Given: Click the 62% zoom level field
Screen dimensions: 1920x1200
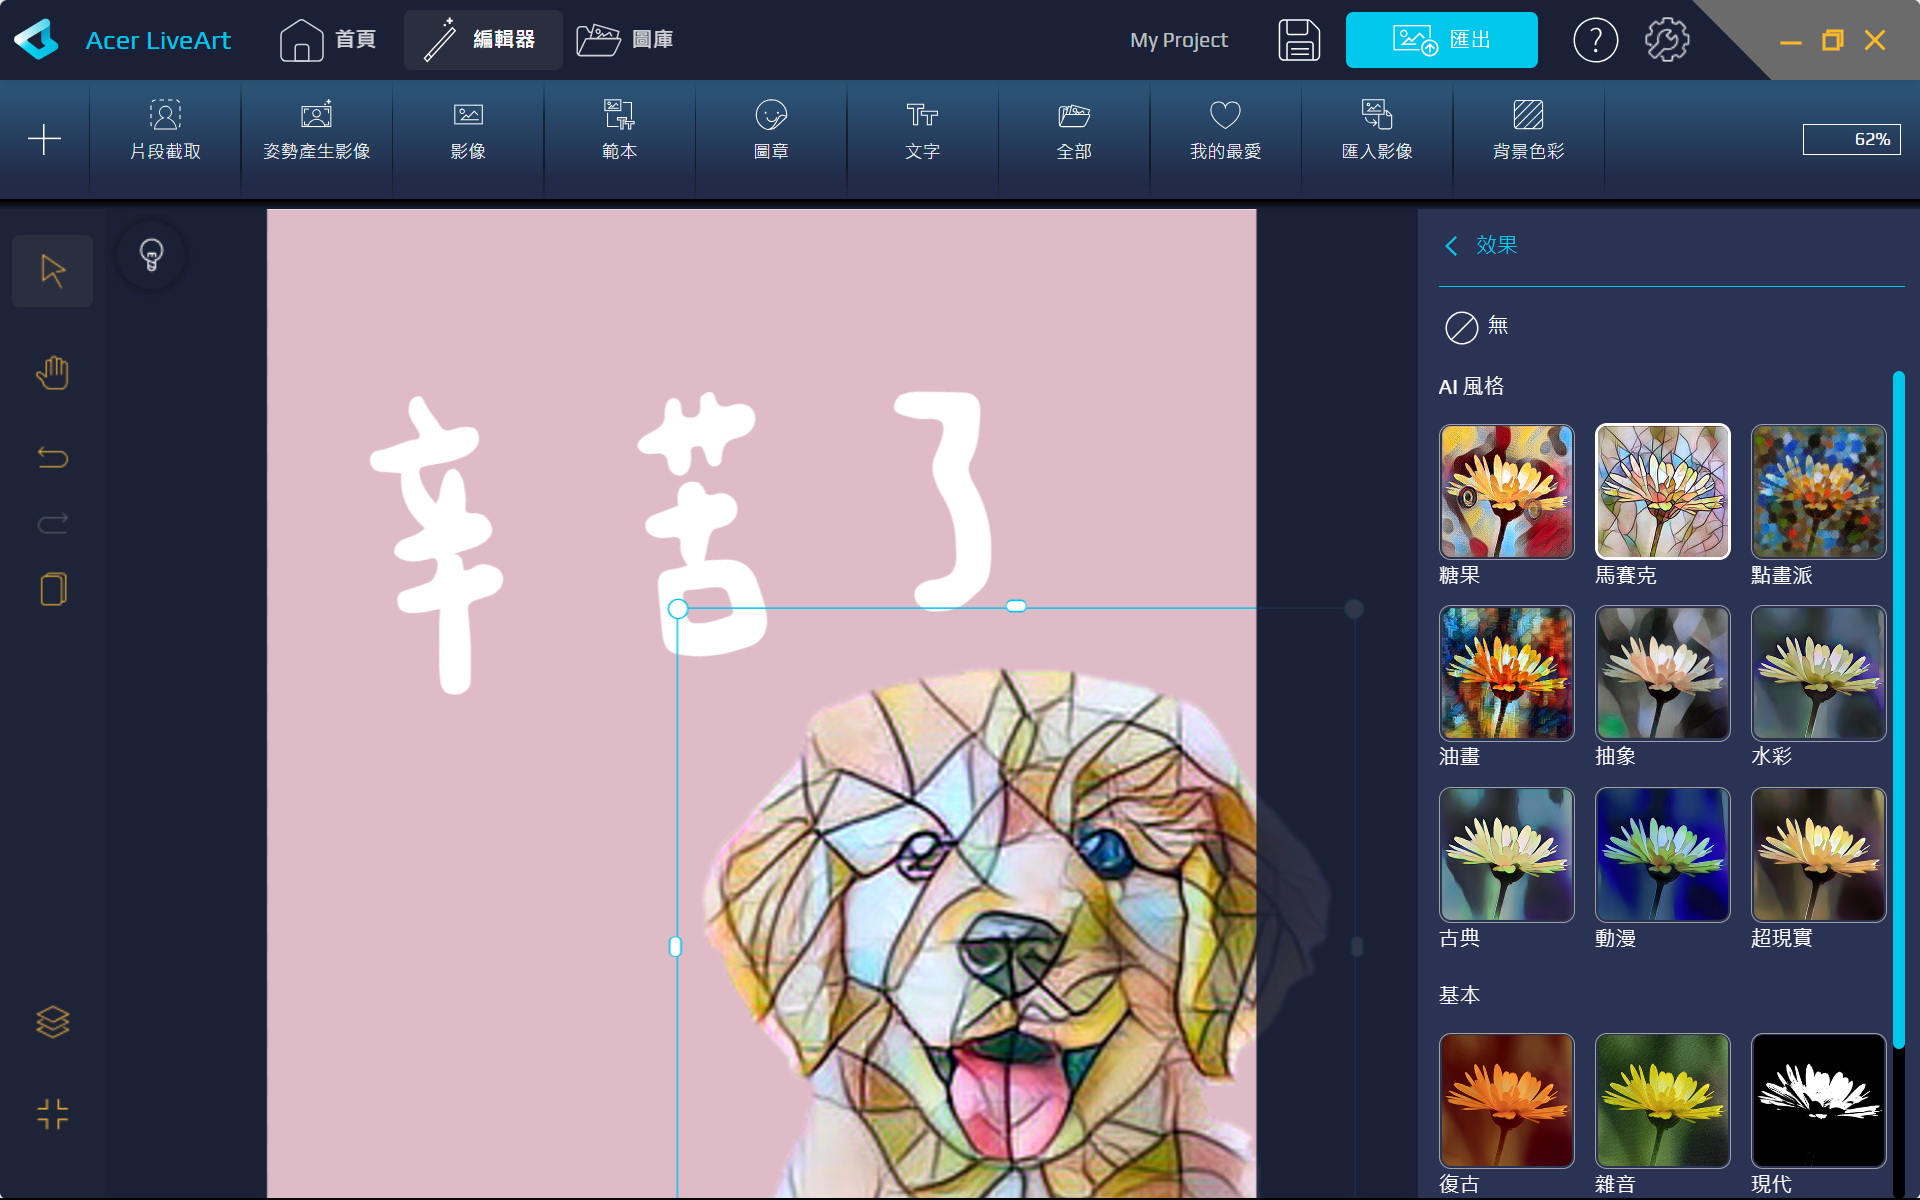Looking at the screenshot, I should [x=1851, y=139].
